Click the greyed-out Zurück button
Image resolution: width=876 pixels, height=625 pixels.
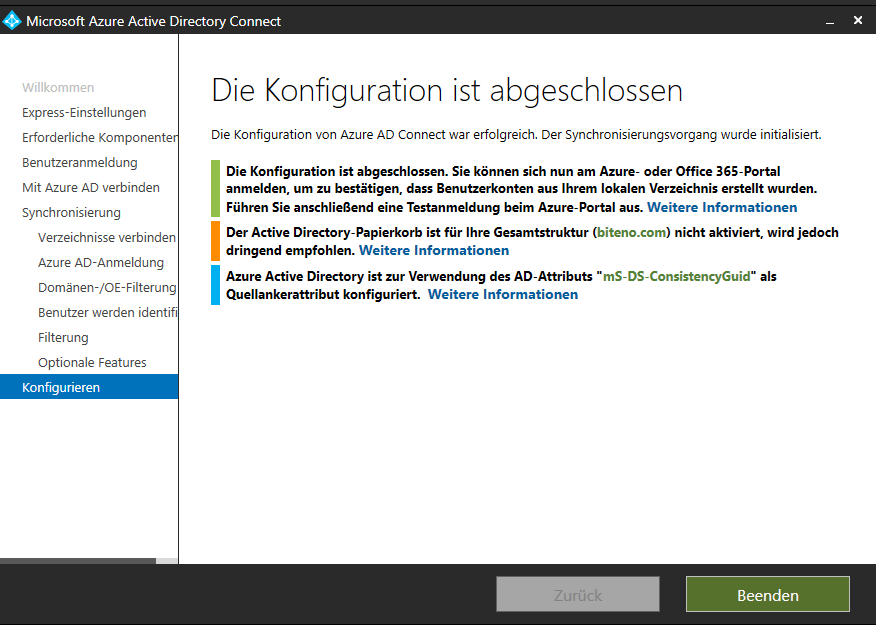(x=578, y=595)
